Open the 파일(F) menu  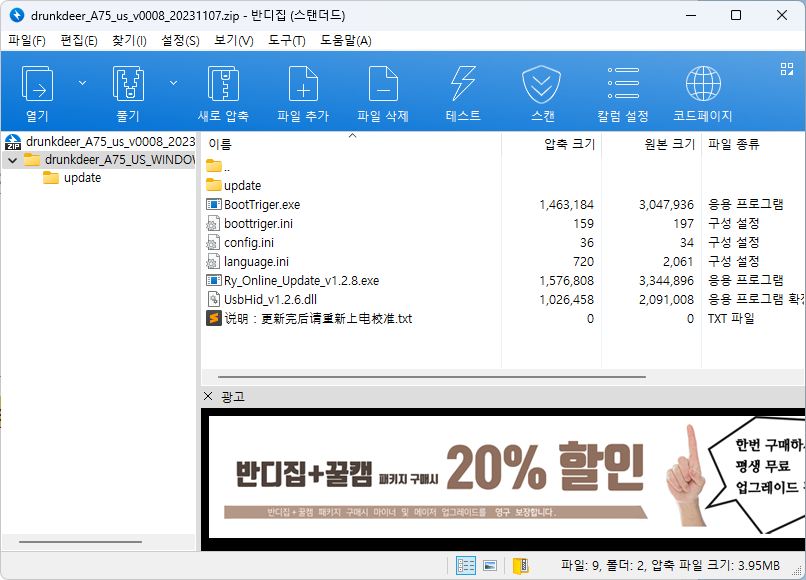pos(27,41)
